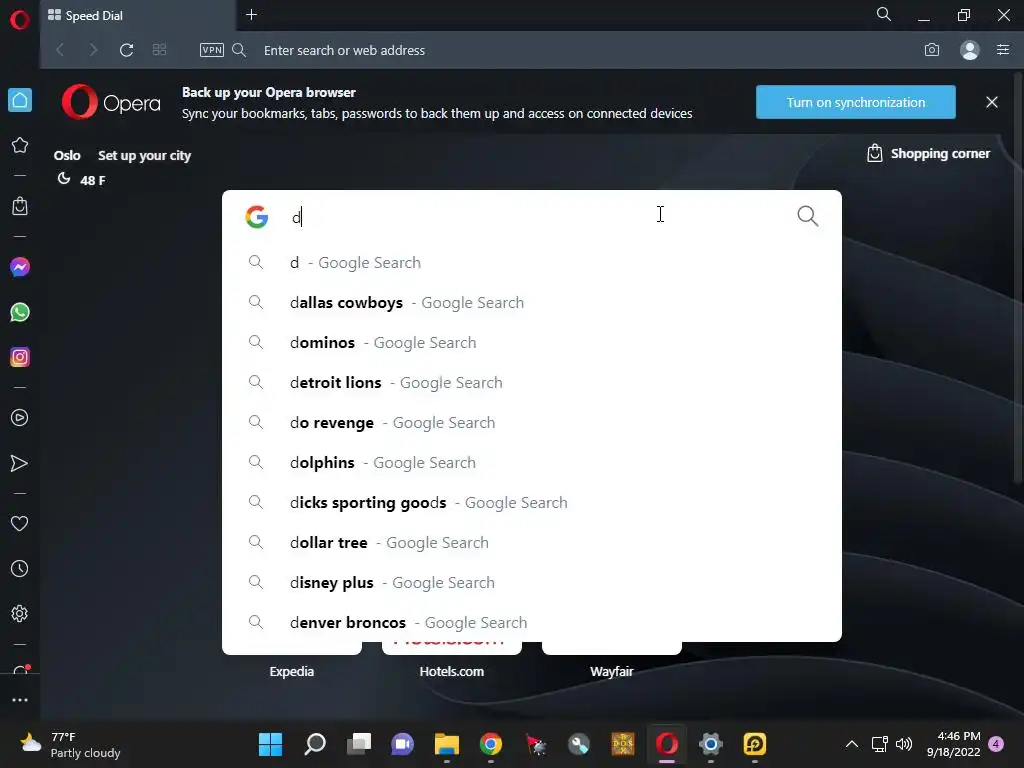Select dollar tree suggestion

click(x=532, y=543)
